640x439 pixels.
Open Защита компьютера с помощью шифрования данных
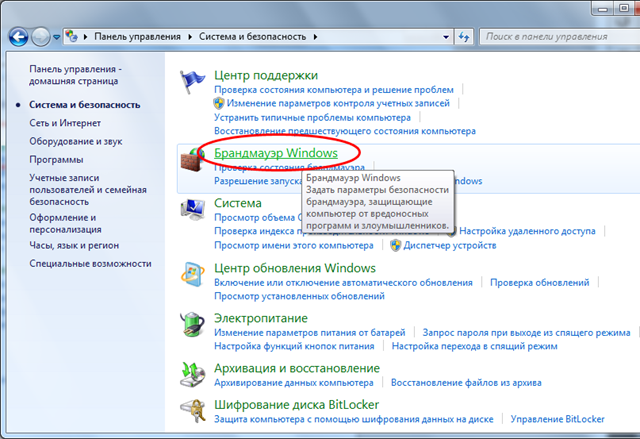point(353,419)
